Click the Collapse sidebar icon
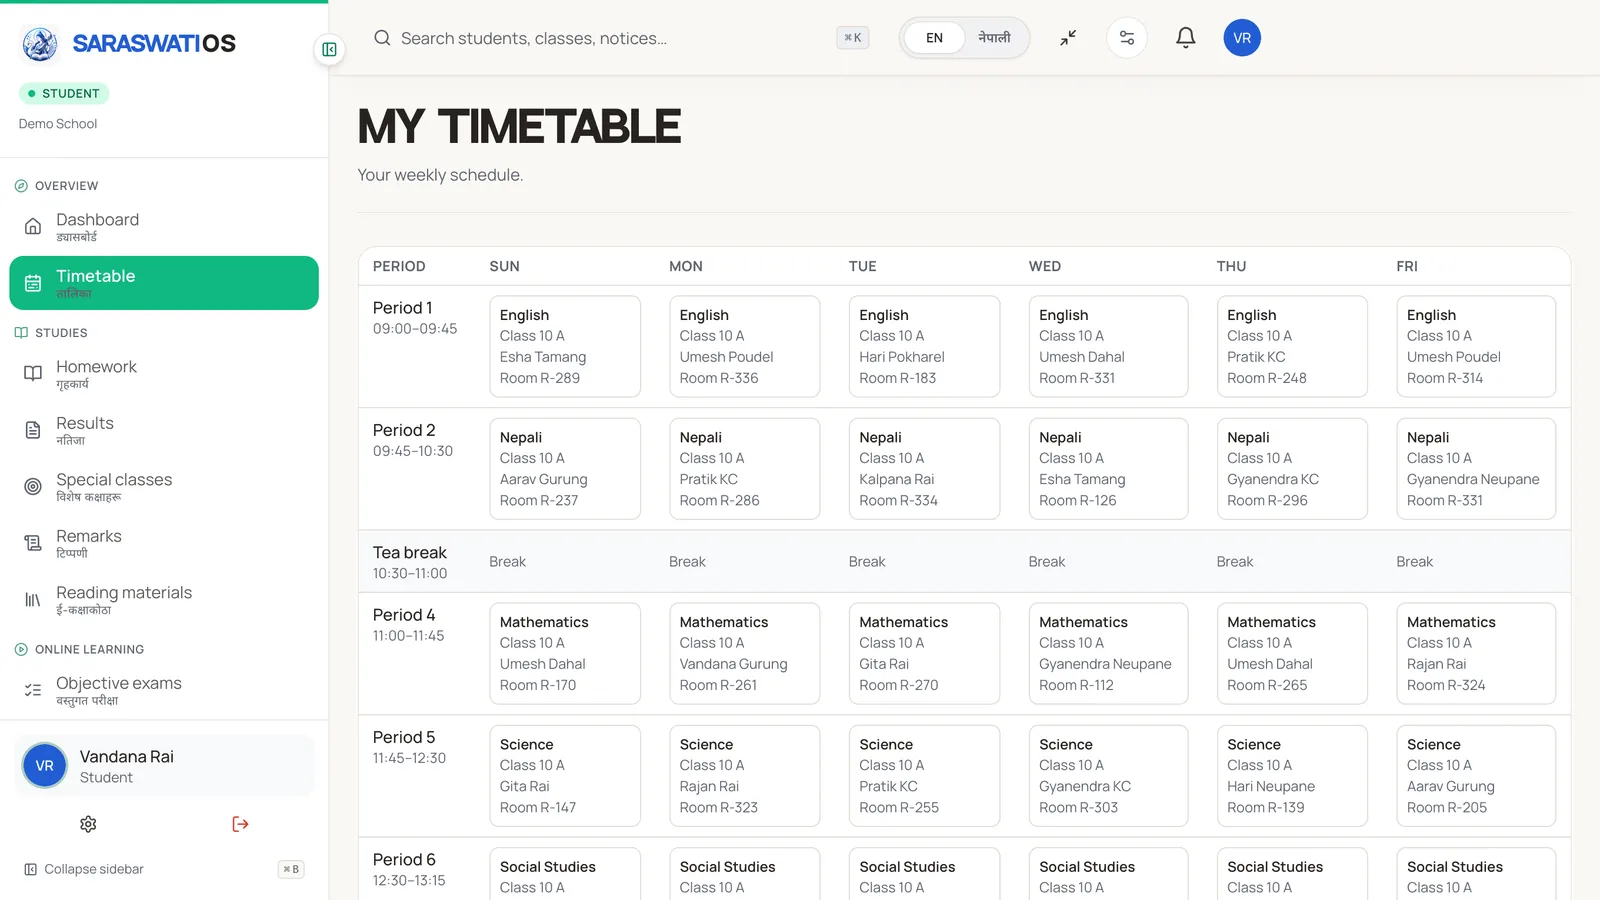1600x900 pixels. click(x=31, y=869)
